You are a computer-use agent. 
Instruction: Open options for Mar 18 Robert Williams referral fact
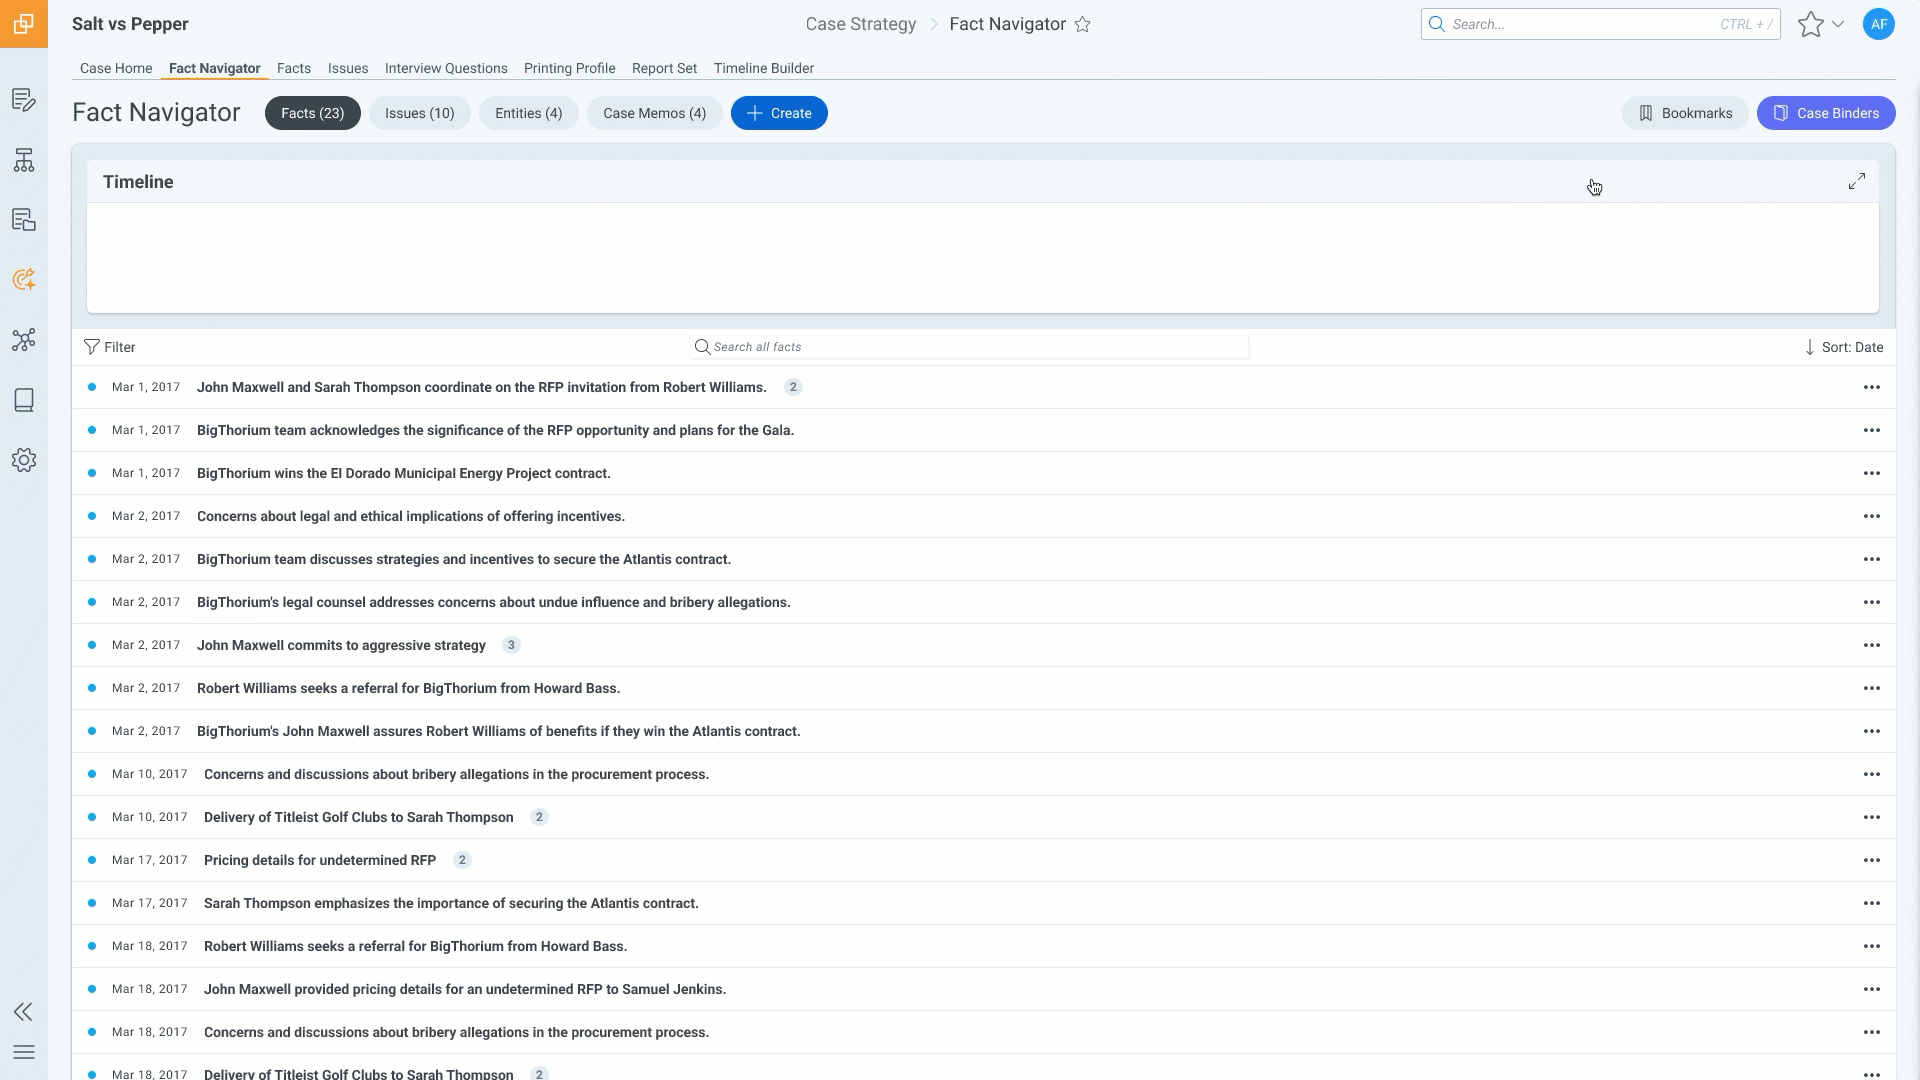[1872, 946]
